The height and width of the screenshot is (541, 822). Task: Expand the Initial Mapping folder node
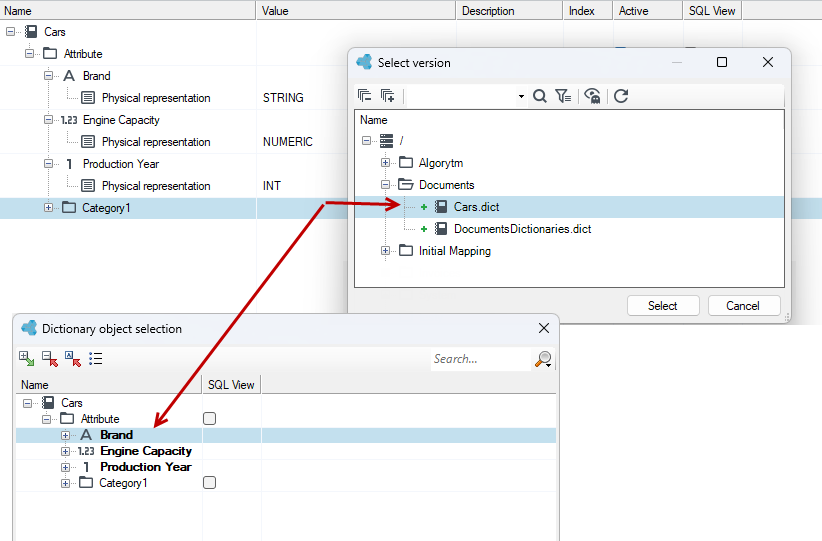pos(385,251)
